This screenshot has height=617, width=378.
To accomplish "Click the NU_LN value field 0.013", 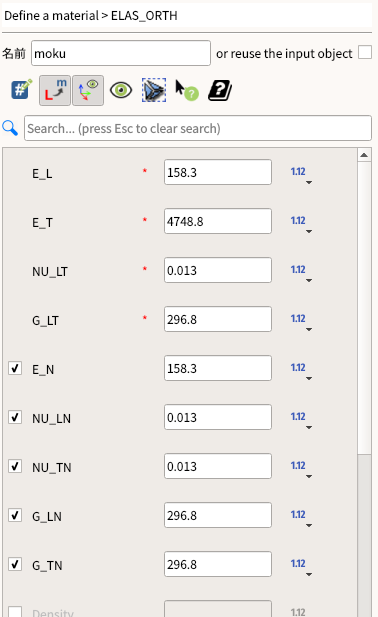I will pos(218,417).
